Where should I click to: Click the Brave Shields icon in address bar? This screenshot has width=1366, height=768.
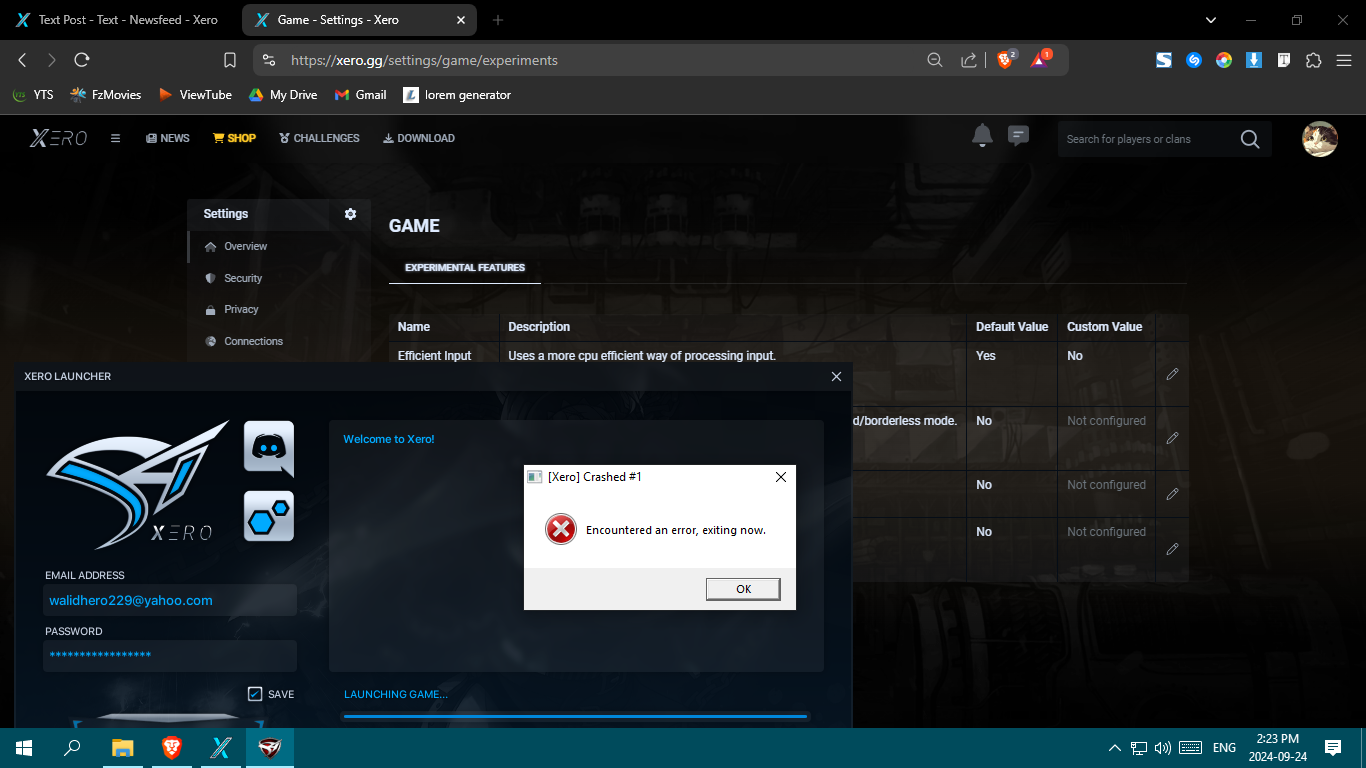(x=1006, y=60)
